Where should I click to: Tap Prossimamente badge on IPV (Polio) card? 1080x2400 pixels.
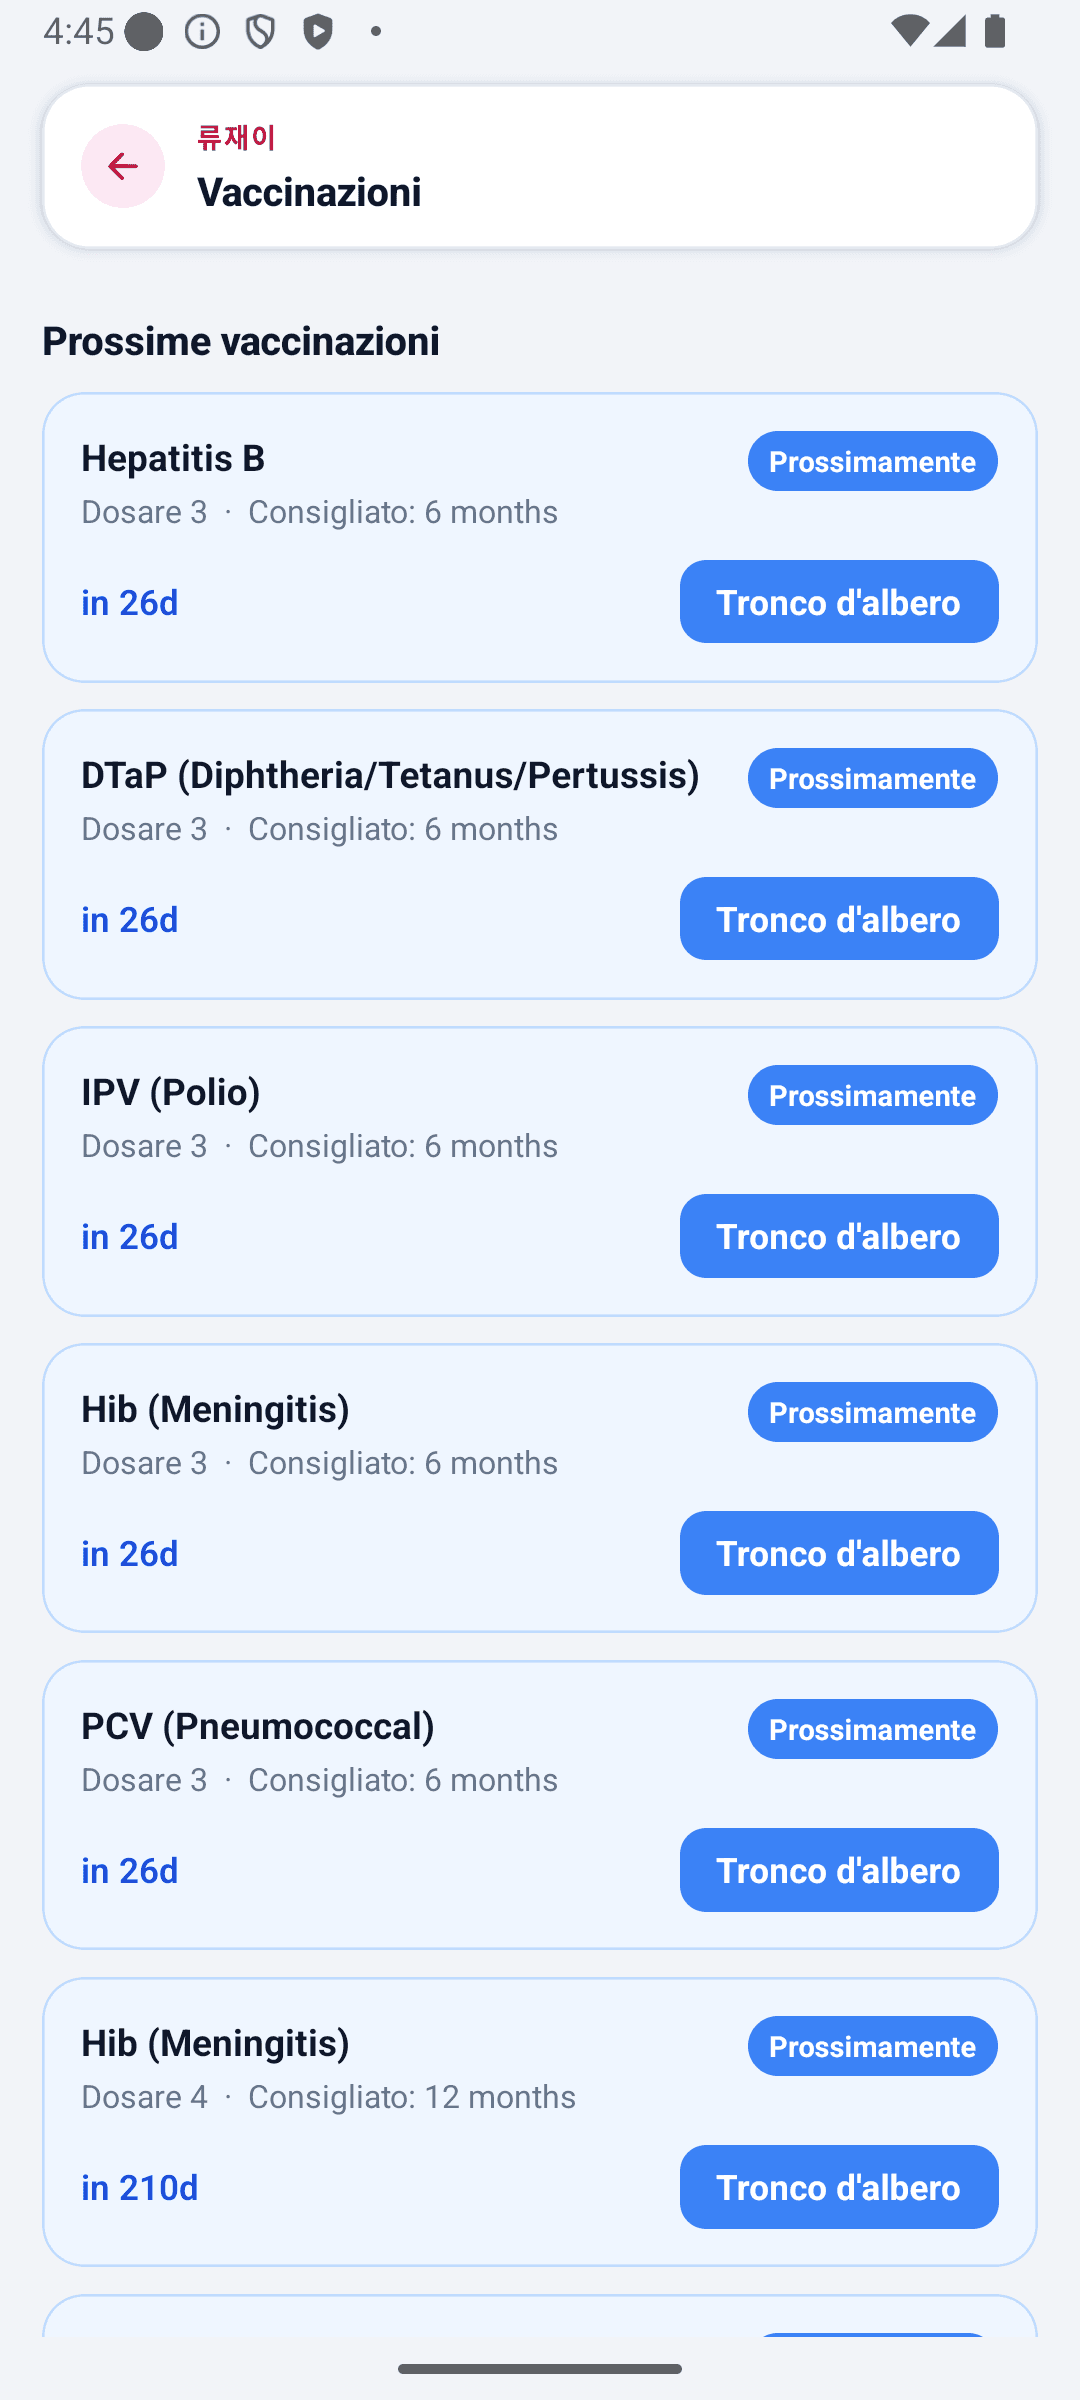pyautogui.click(x=873, y=1095)
